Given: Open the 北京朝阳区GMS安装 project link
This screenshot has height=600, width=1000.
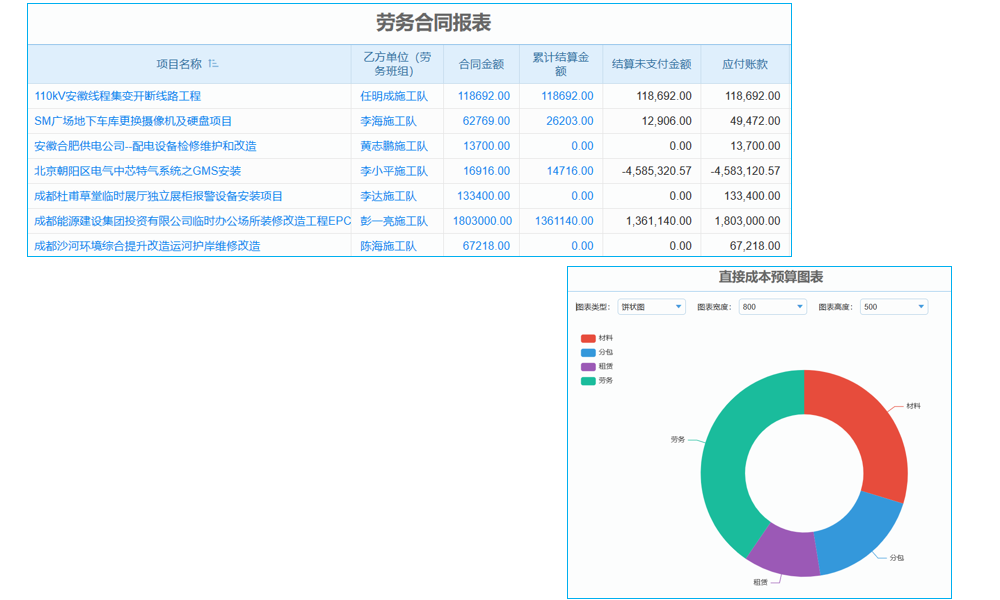Looking at the screenshot, I should pos(137,170).
